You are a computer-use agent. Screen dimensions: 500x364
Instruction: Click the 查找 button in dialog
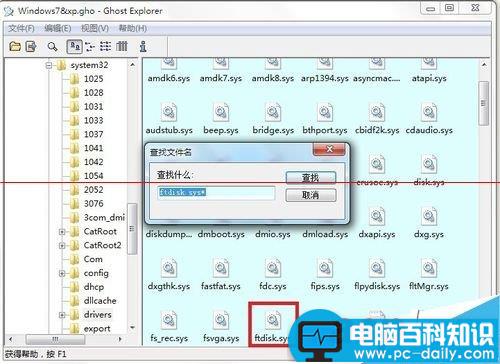311,178
